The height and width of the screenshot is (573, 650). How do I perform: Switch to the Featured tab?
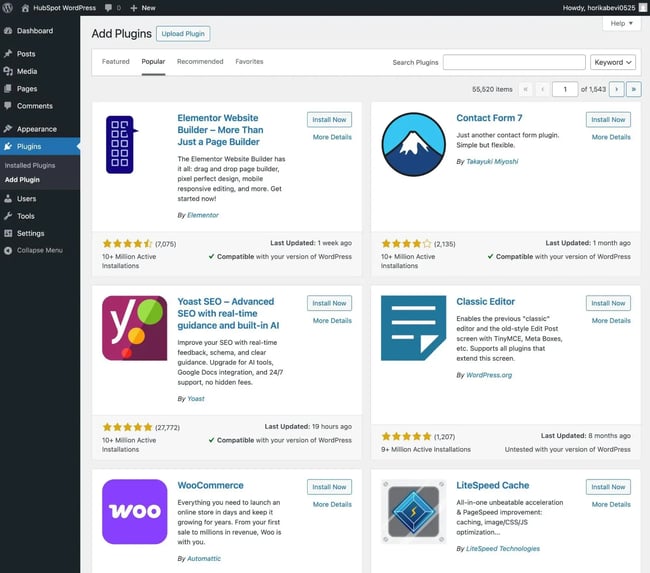[116, 62]
